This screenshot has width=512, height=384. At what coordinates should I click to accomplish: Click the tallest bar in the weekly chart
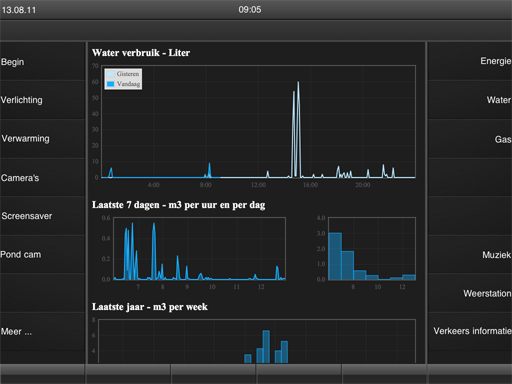tap(266, 346)
